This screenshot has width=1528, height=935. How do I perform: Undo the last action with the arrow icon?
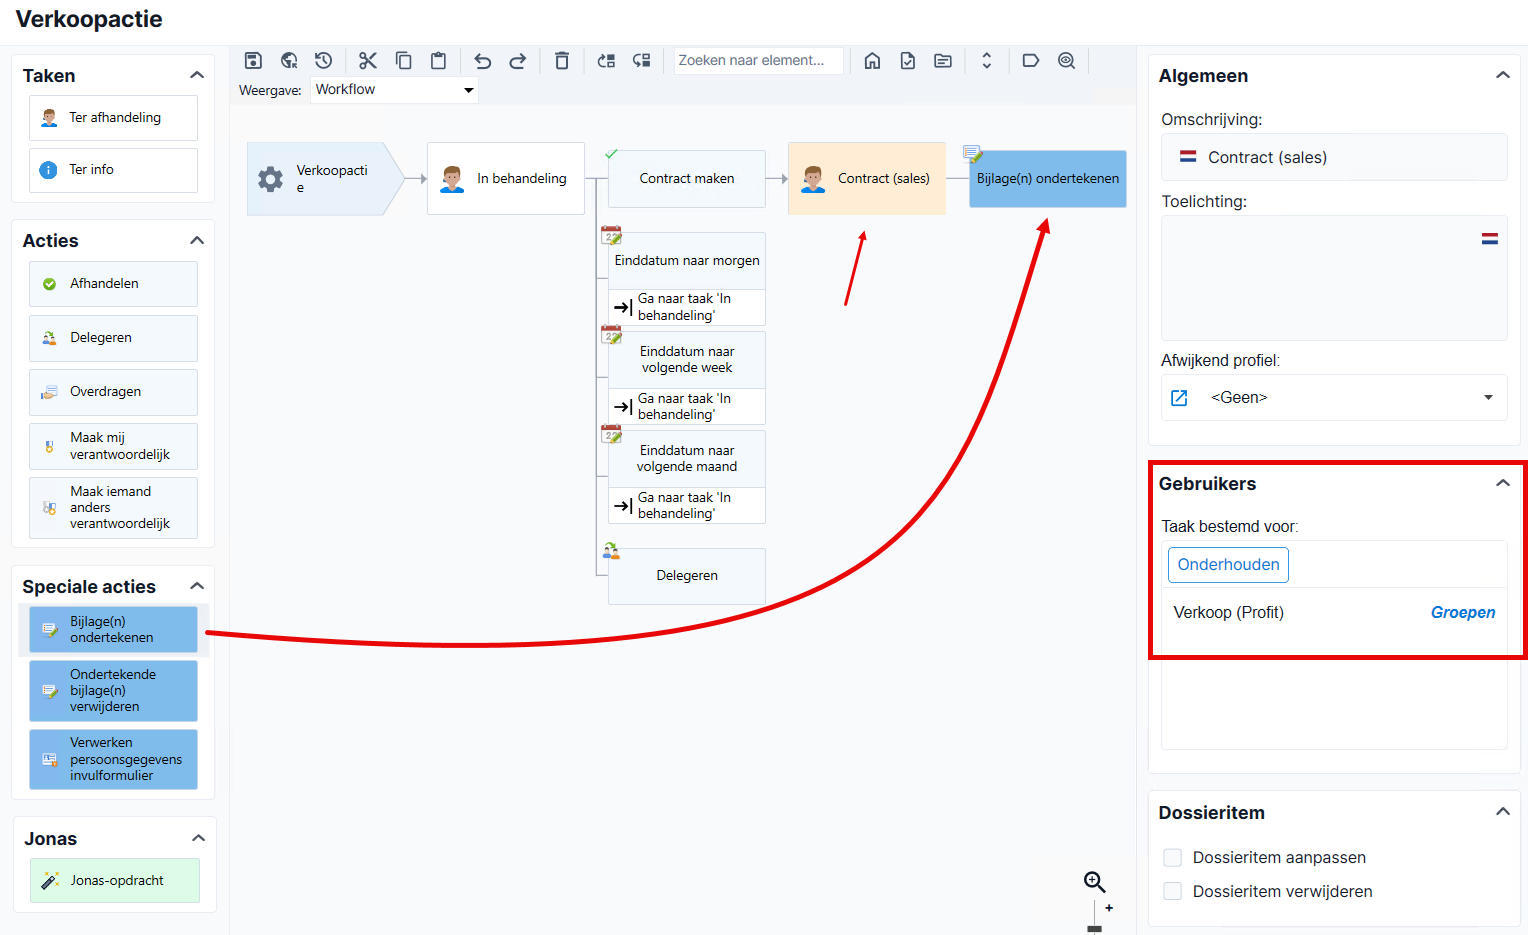point(483,61)
